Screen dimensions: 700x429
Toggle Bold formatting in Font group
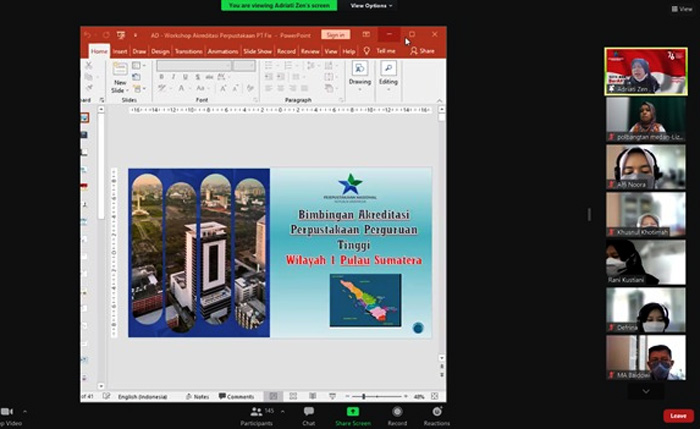click(x=161, y=77)
